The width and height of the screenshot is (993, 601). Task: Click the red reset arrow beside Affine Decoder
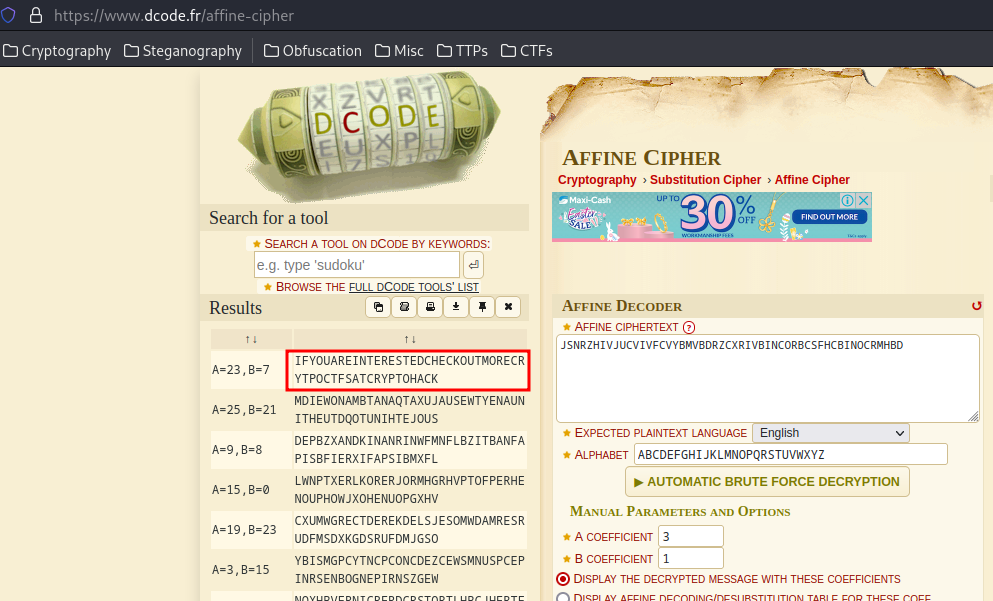pos(977,306)
